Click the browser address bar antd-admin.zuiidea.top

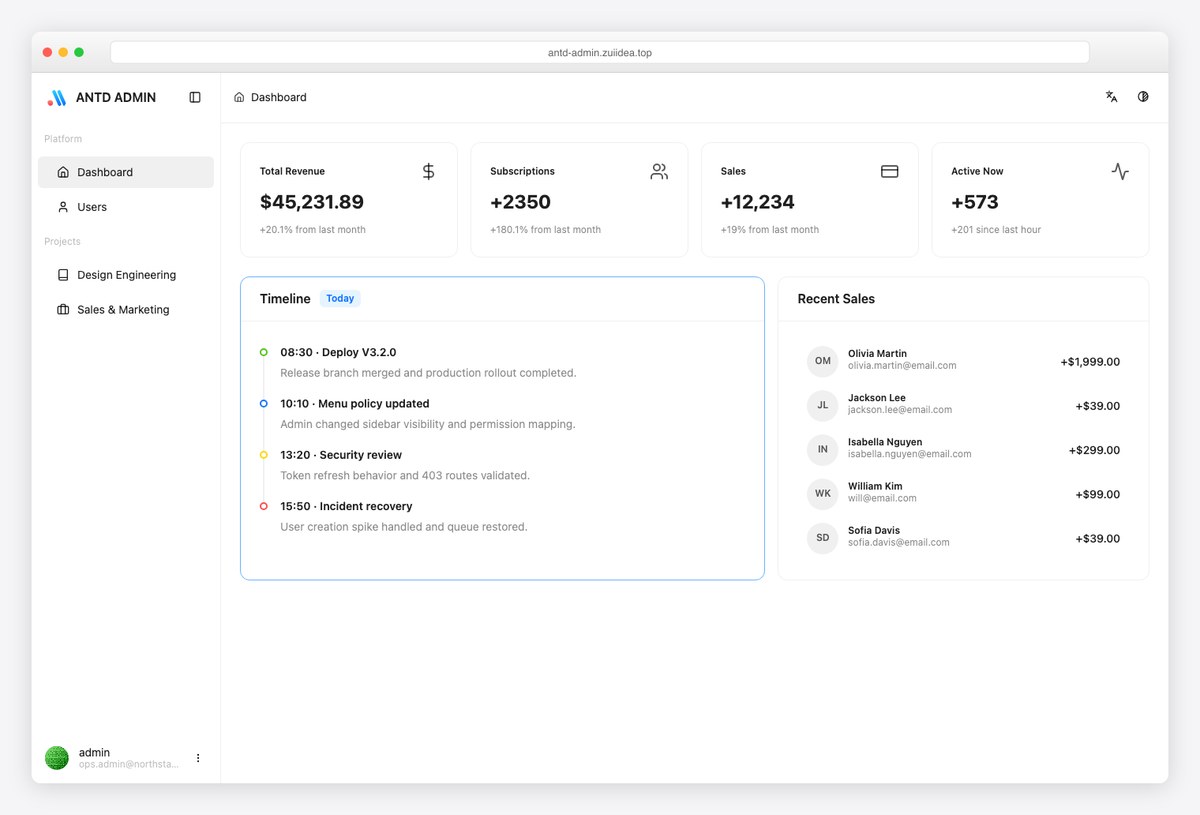click(x=600, y=52)
